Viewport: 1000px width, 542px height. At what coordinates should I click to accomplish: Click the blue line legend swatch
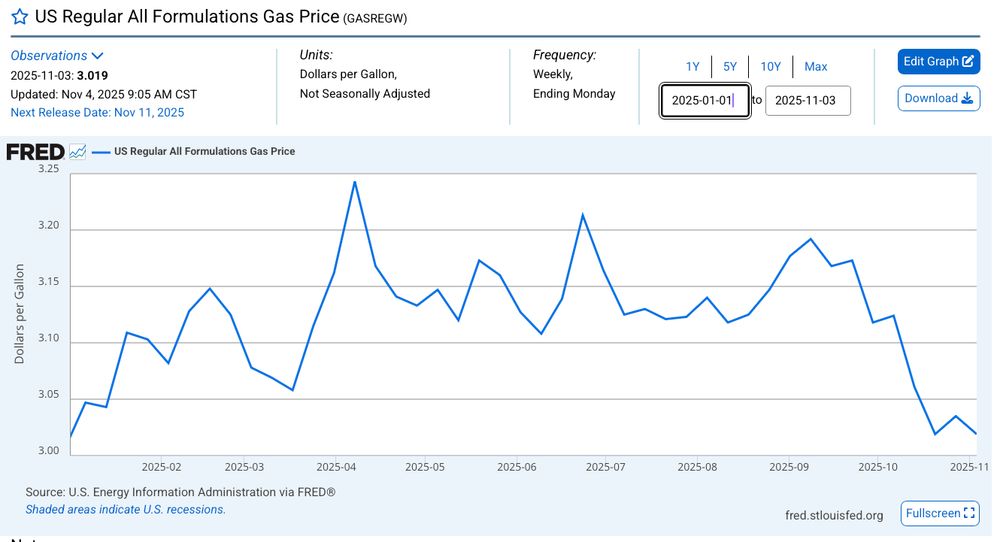point(100,152)
